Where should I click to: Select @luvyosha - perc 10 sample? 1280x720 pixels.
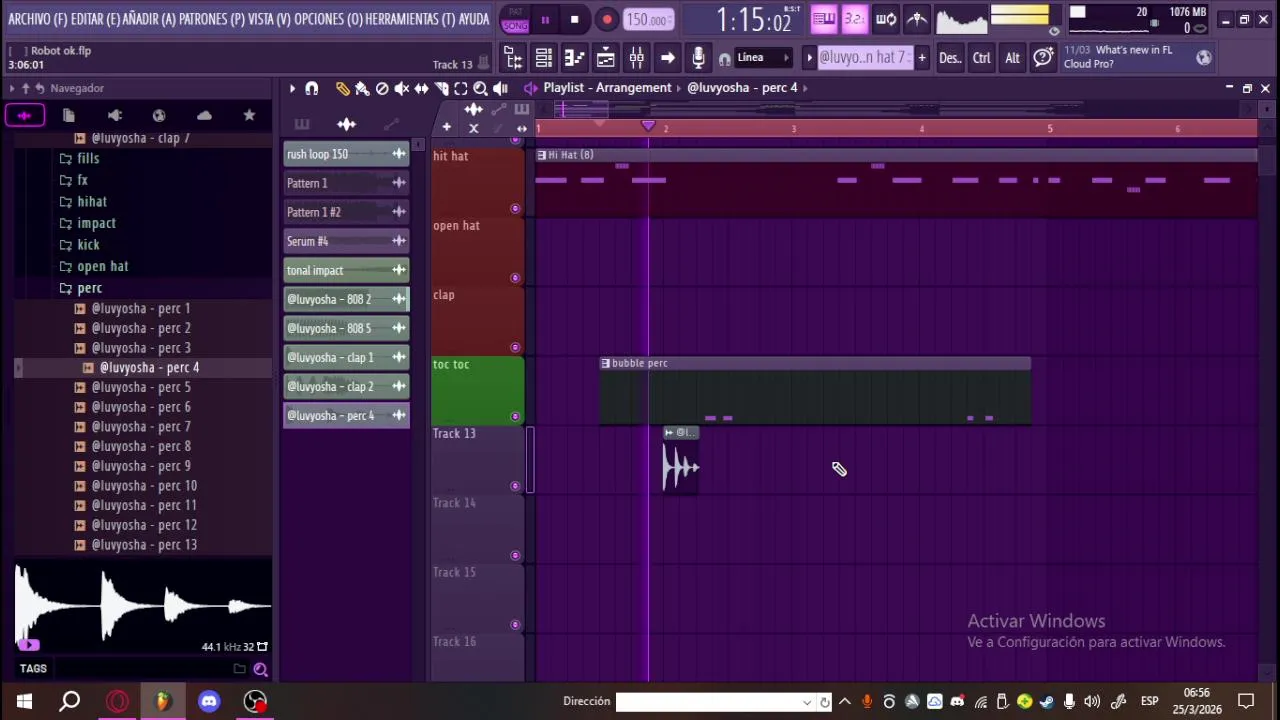pos(144,486)
